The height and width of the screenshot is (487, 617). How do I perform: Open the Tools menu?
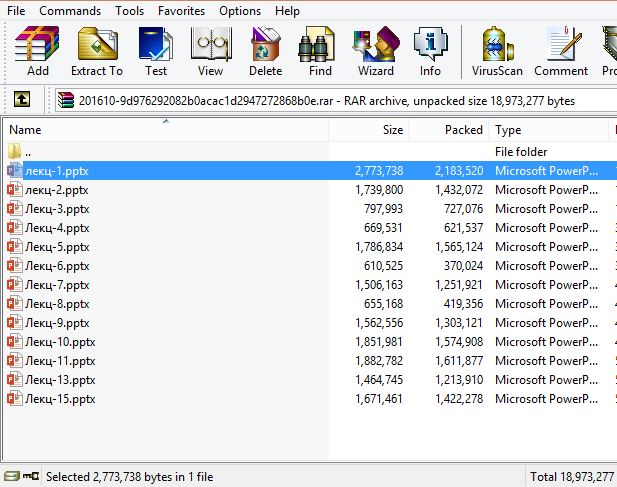point(129,11)
